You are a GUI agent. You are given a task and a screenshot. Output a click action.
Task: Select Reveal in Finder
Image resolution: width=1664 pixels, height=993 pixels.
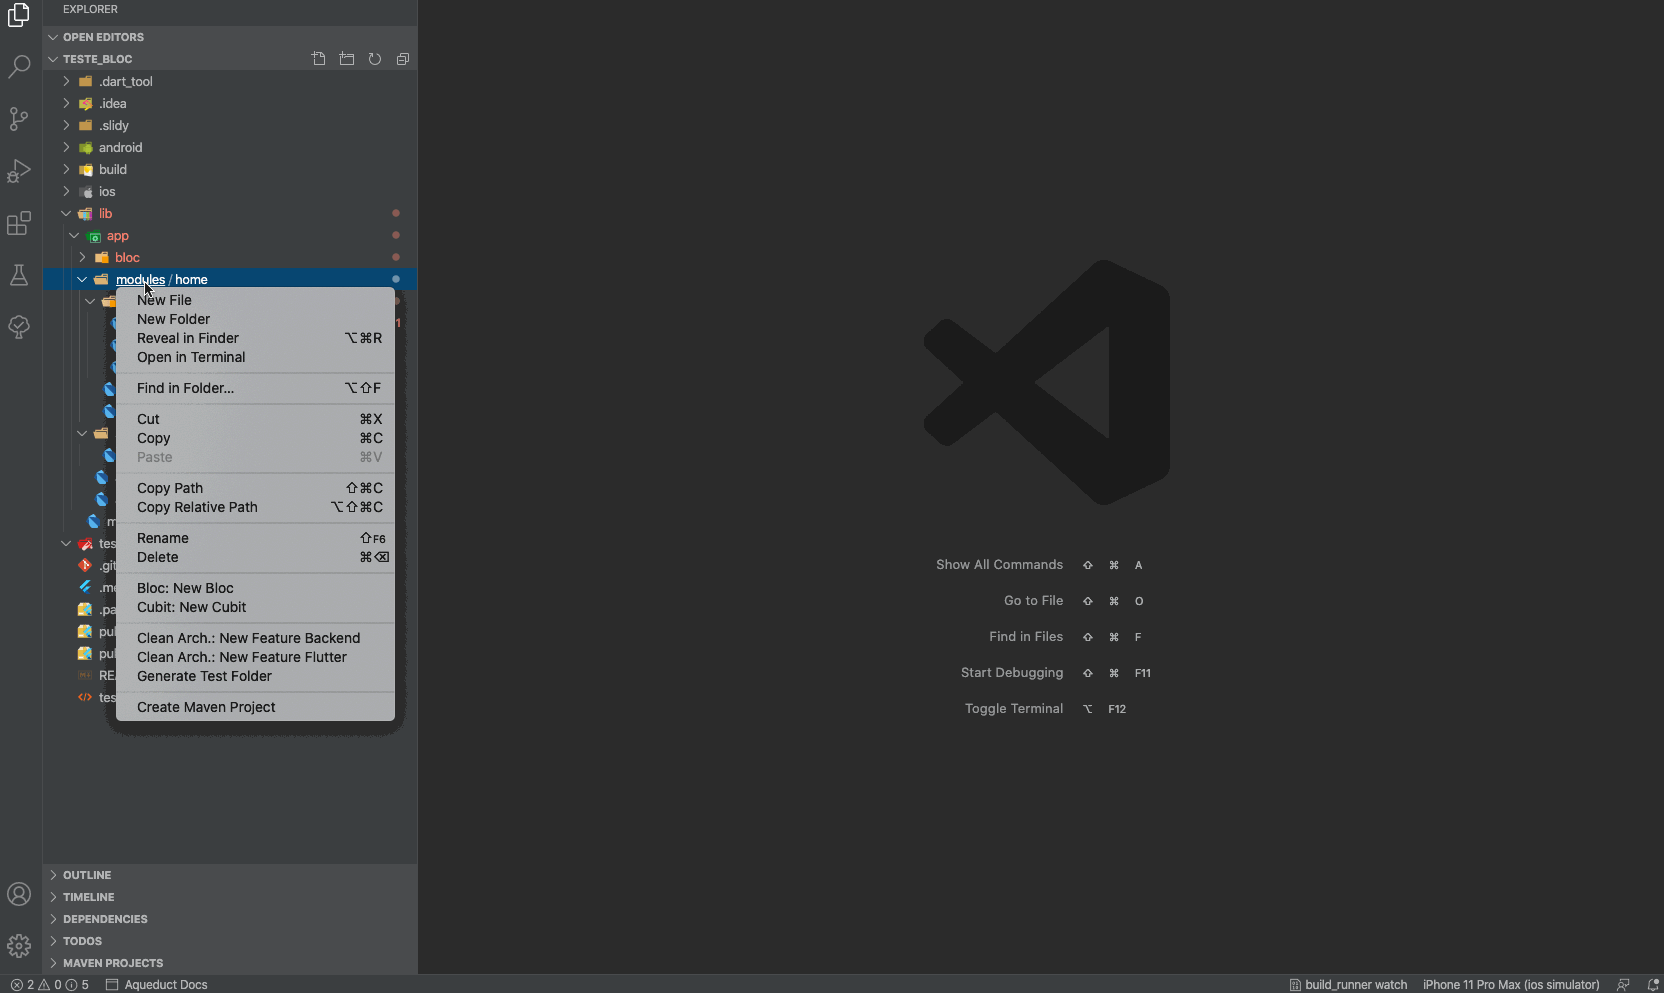click(255, 338)
